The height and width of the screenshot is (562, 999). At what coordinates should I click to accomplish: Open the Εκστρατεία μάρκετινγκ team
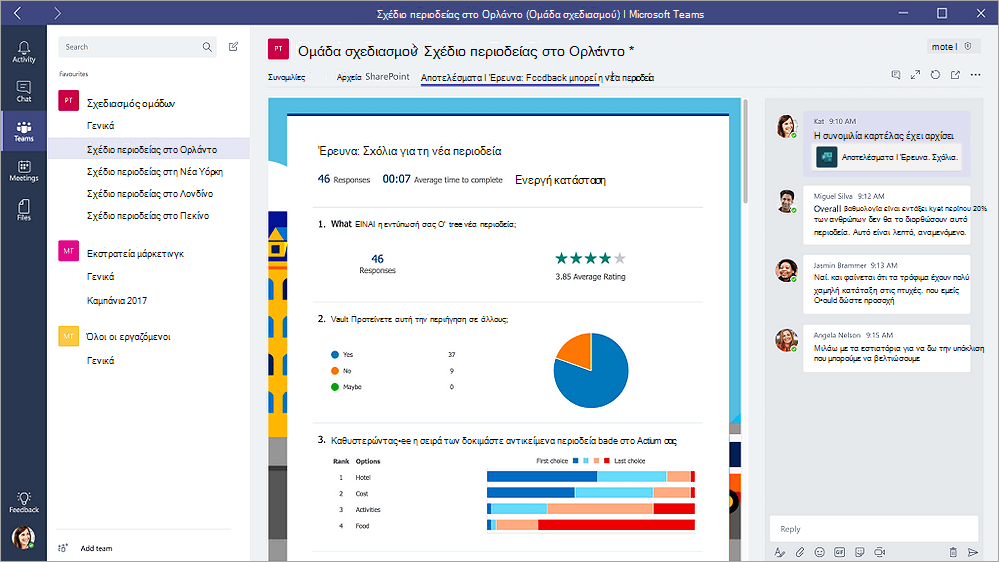click(135, 253)
